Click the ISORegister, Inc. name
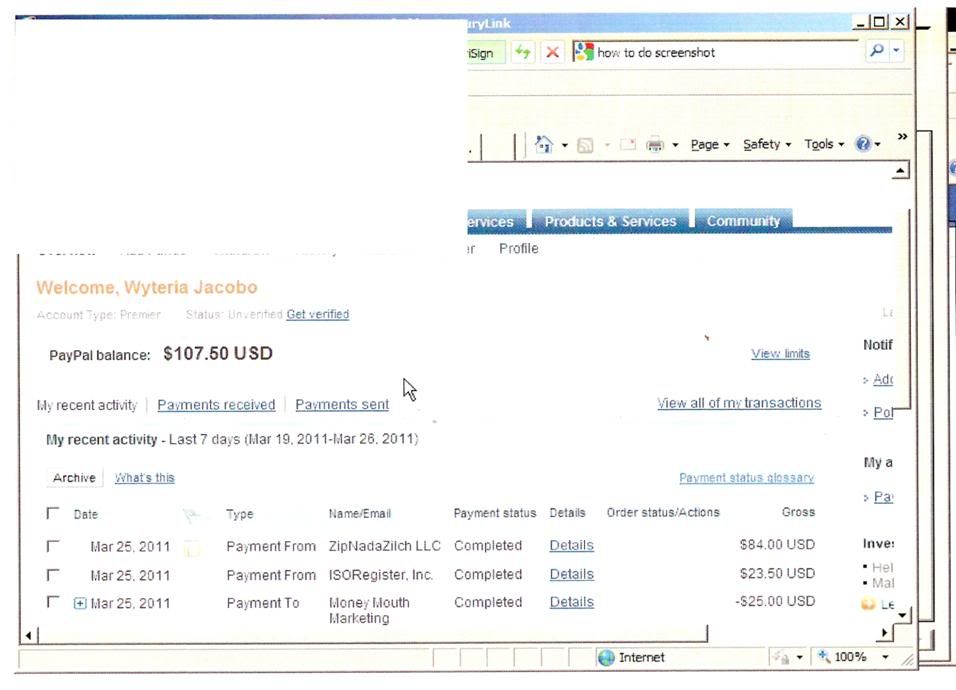Screen dimensions: 956x690 [380, 575]
